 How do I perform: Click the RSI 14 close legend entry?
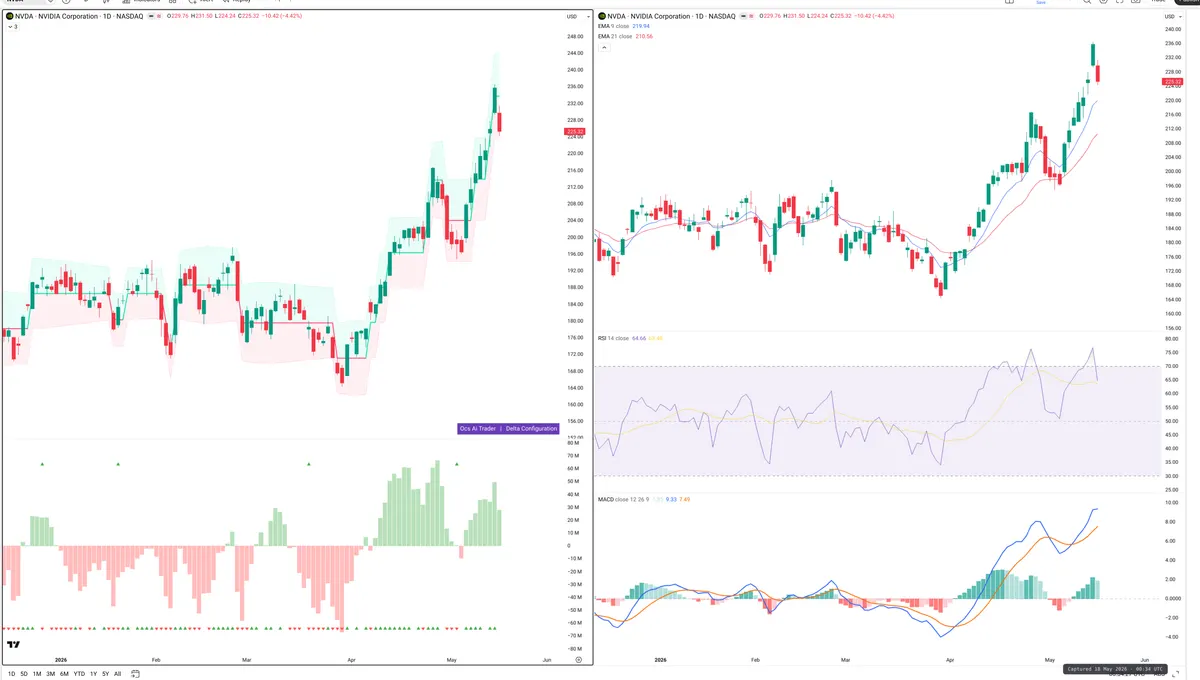click(613, 338)
